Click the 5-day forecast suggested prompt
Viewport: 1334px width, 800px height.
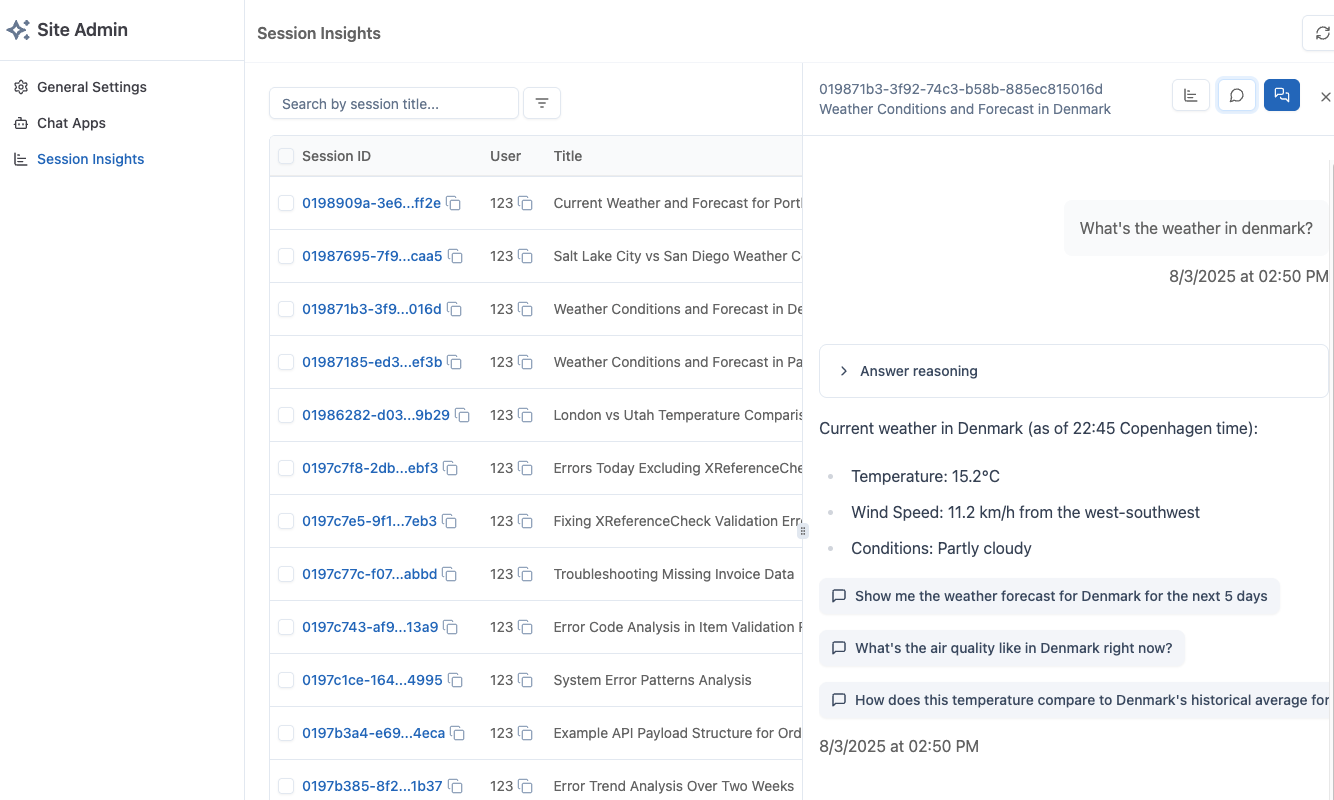(1050, 596)
